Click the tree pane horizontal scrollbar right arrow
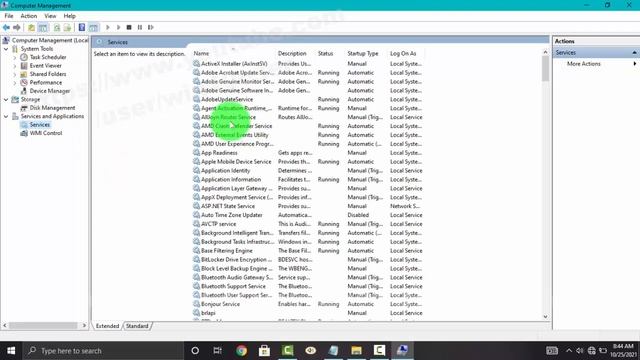Image resolution: width=640 pixels, height=360 pixels. [84, 325]
